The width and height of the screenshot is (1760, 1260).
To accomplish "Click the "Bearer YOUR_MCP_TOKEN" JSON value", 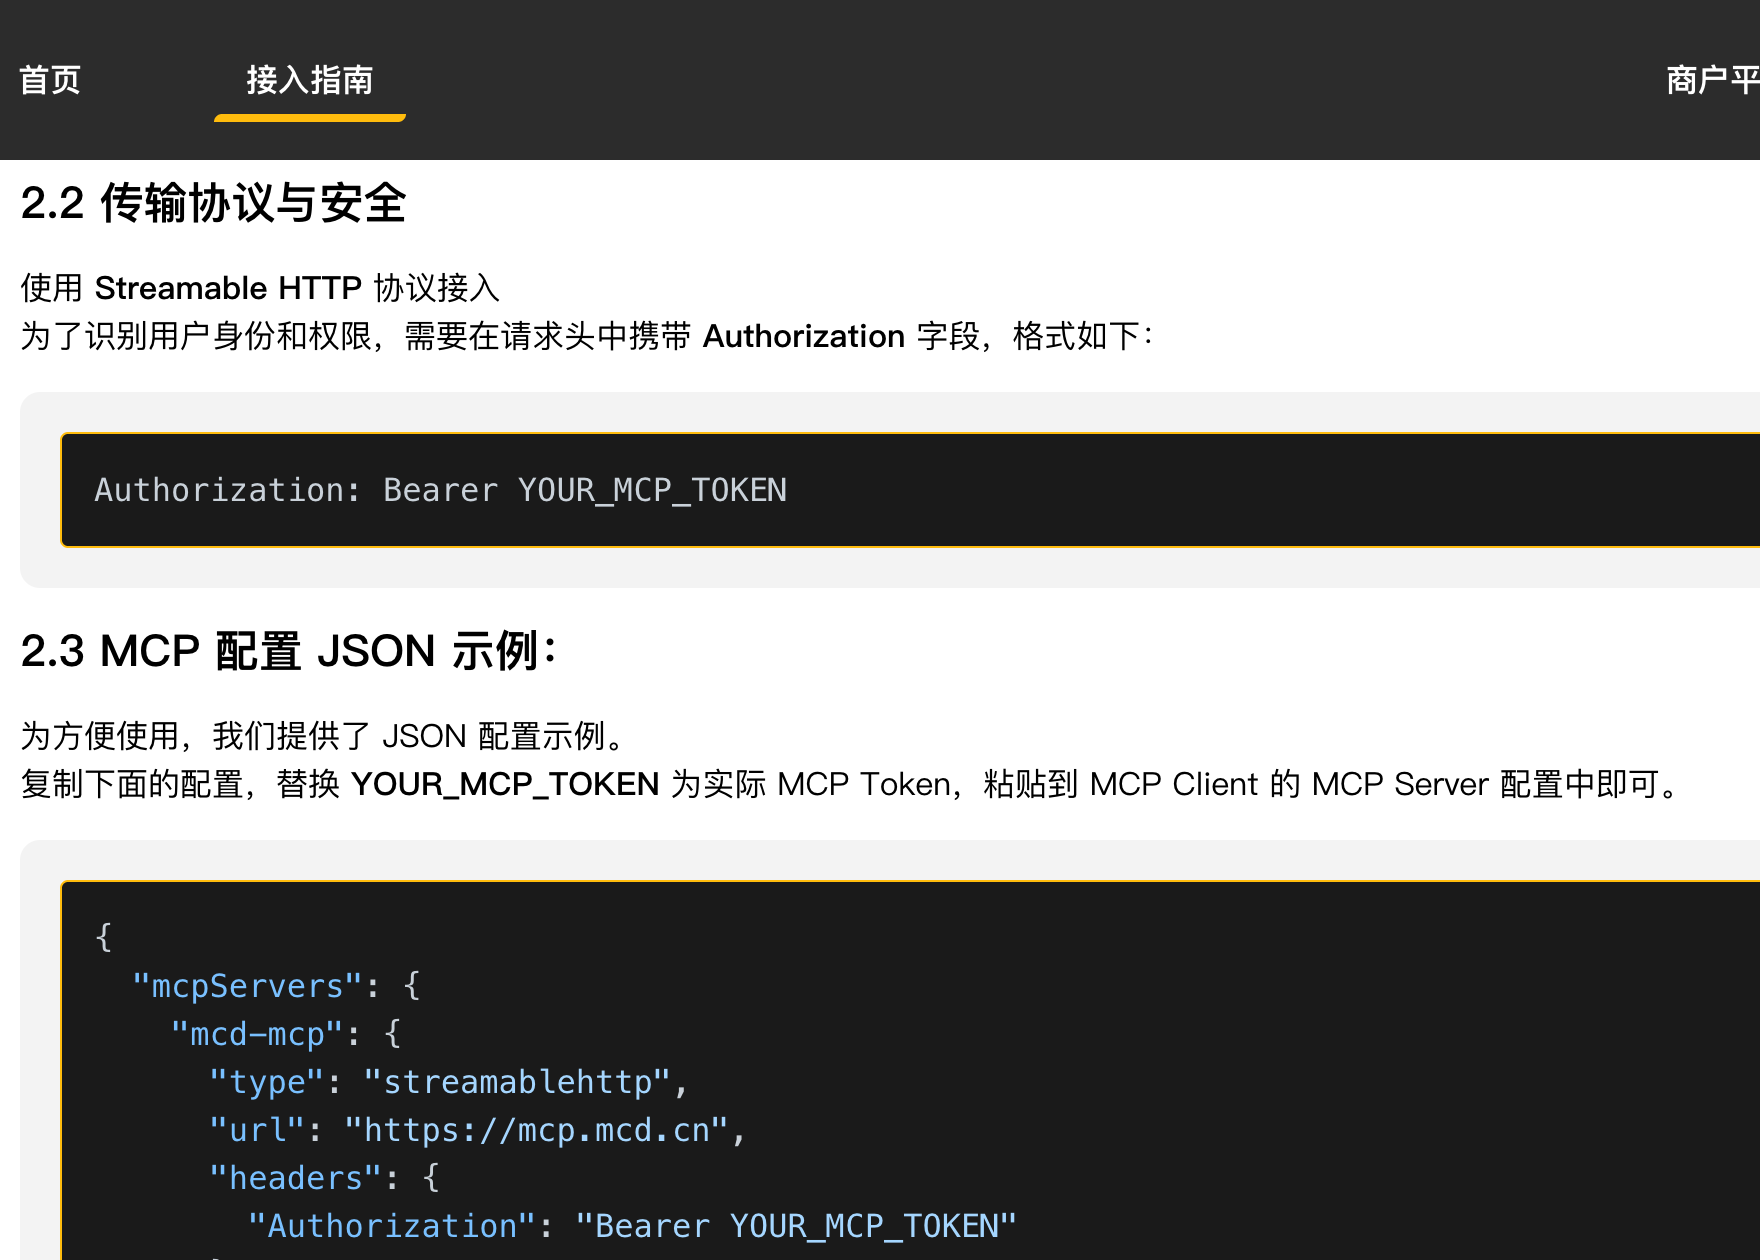I will point(796,1226).
